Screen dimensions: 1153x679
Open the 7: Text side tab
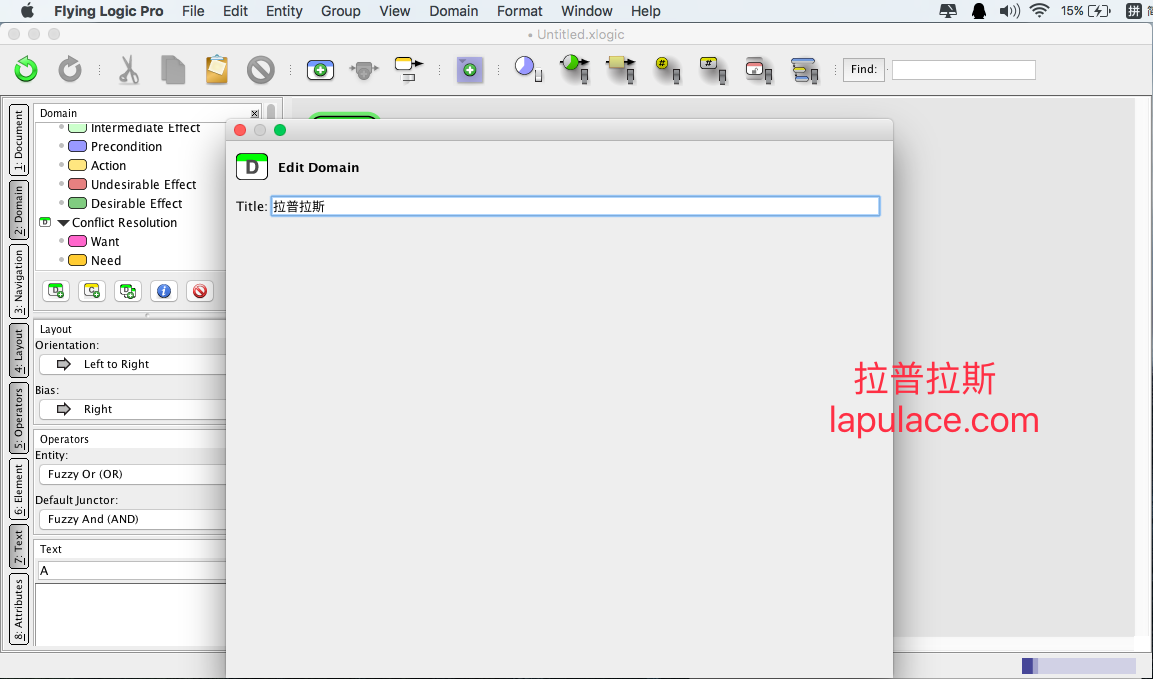[x=19, y=547]
